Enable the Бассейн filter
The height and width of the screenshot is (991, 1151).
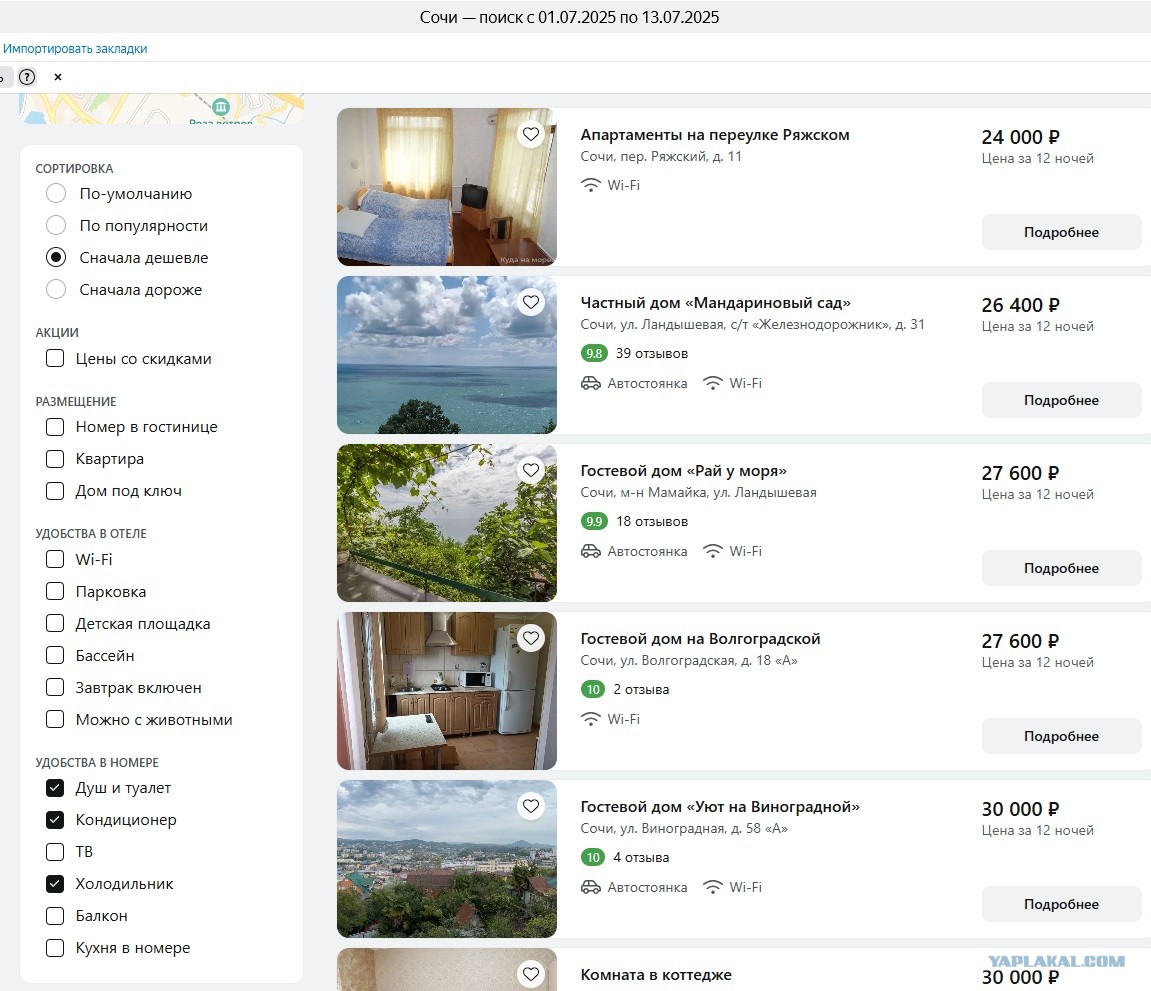pos(55,656)
